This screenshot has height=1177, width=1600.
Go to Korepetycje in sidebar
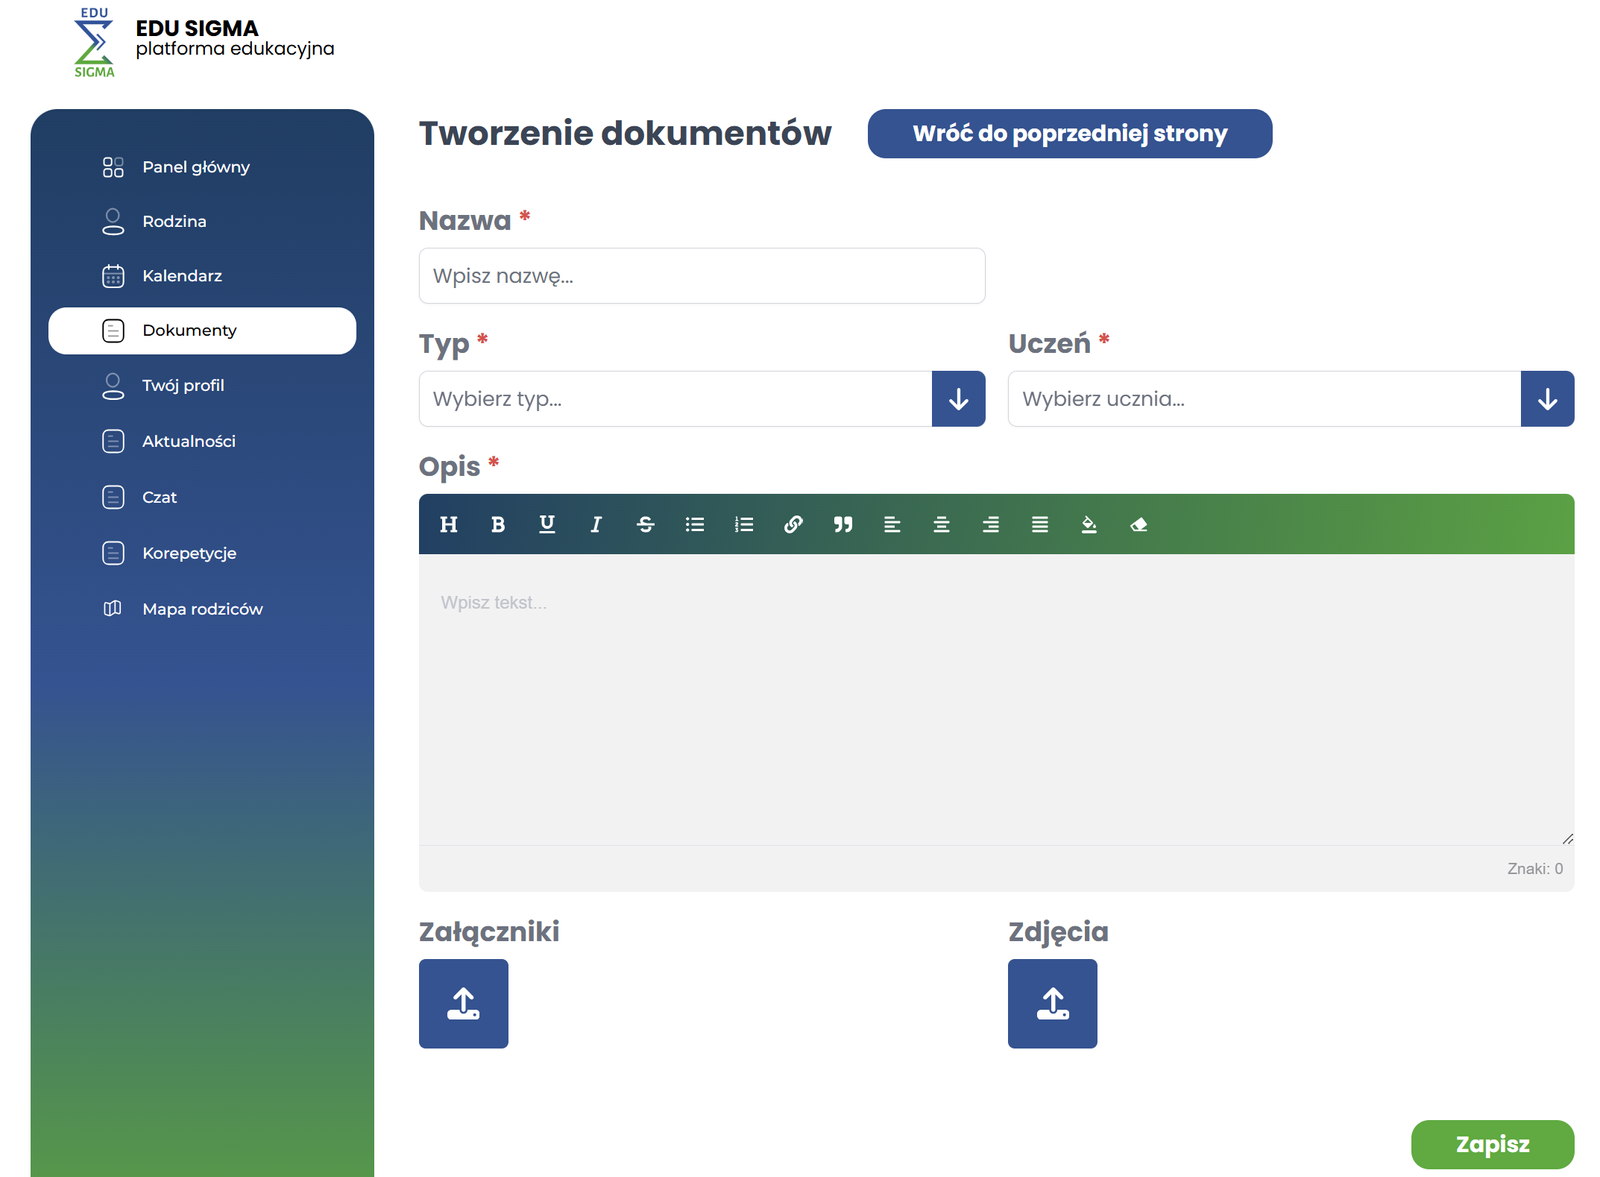(189, 553)
